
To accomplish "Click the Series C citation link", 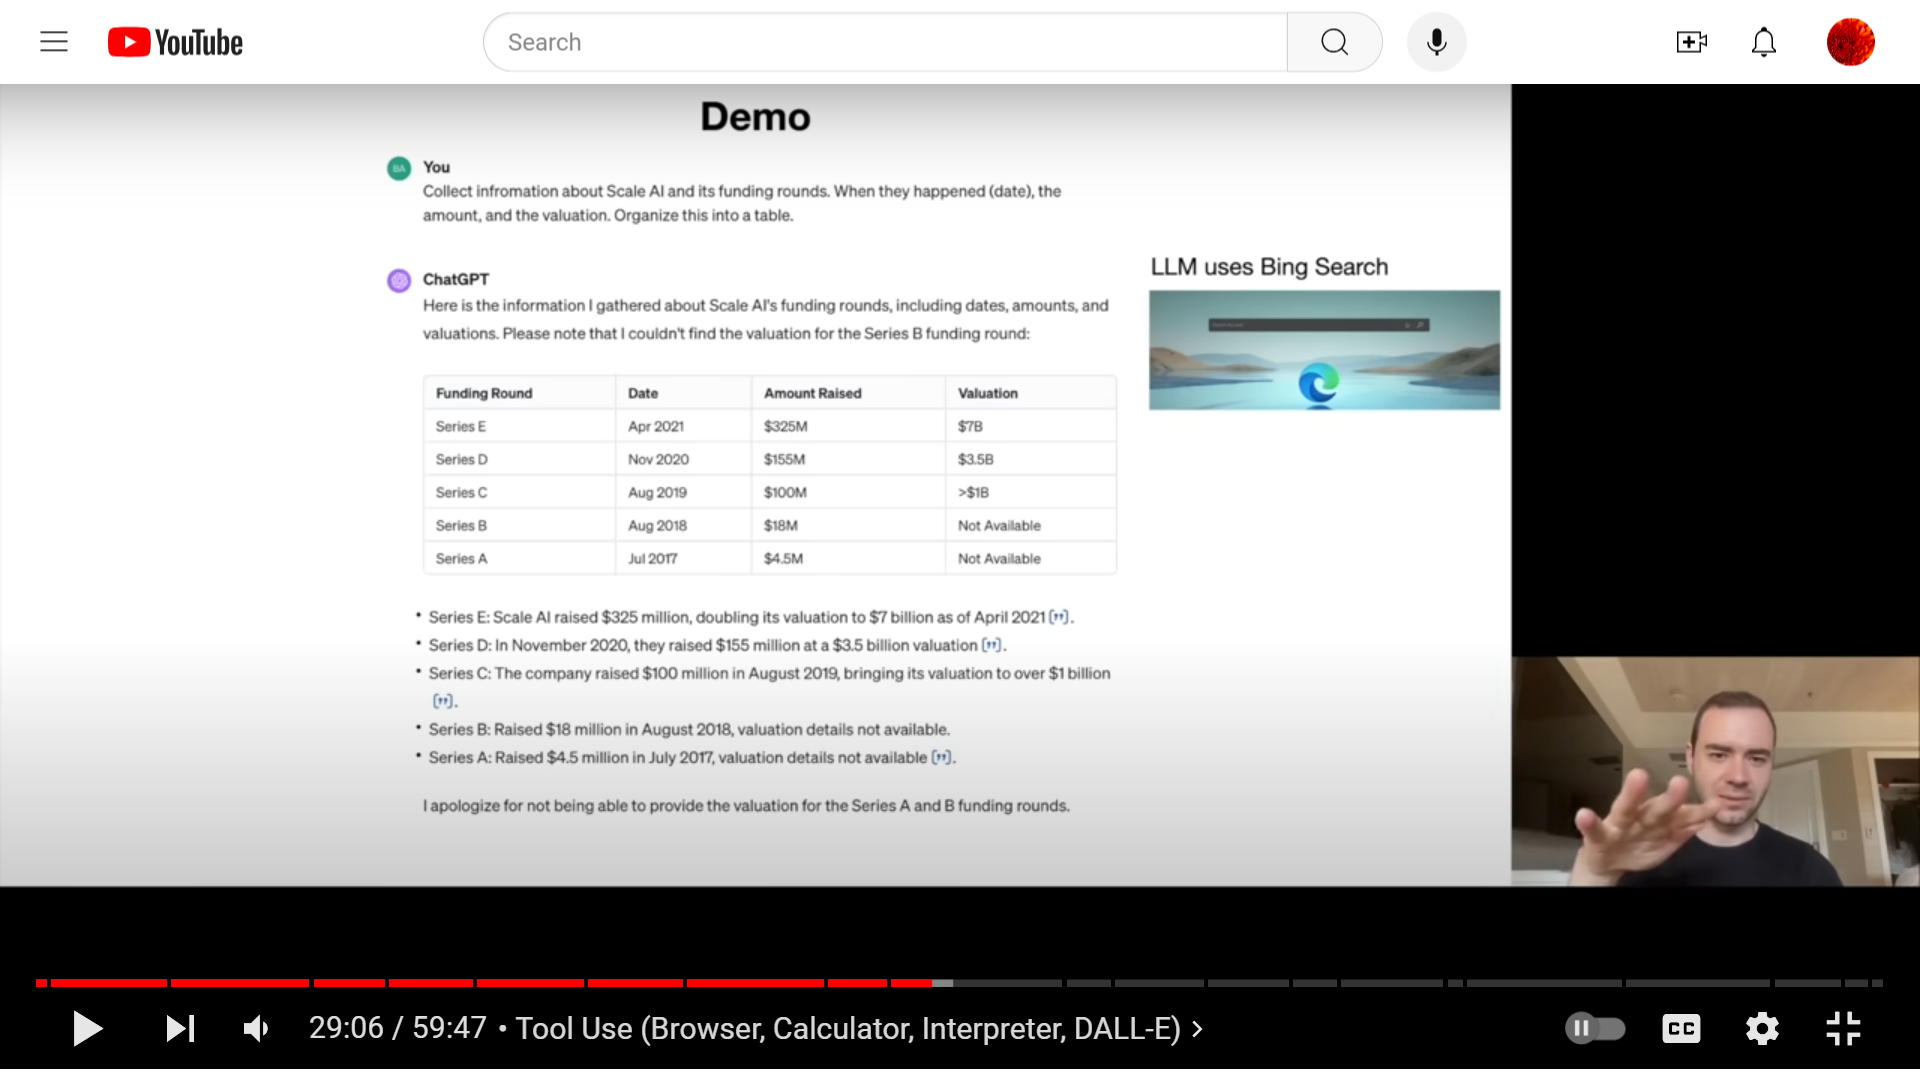I will [442, 701].
